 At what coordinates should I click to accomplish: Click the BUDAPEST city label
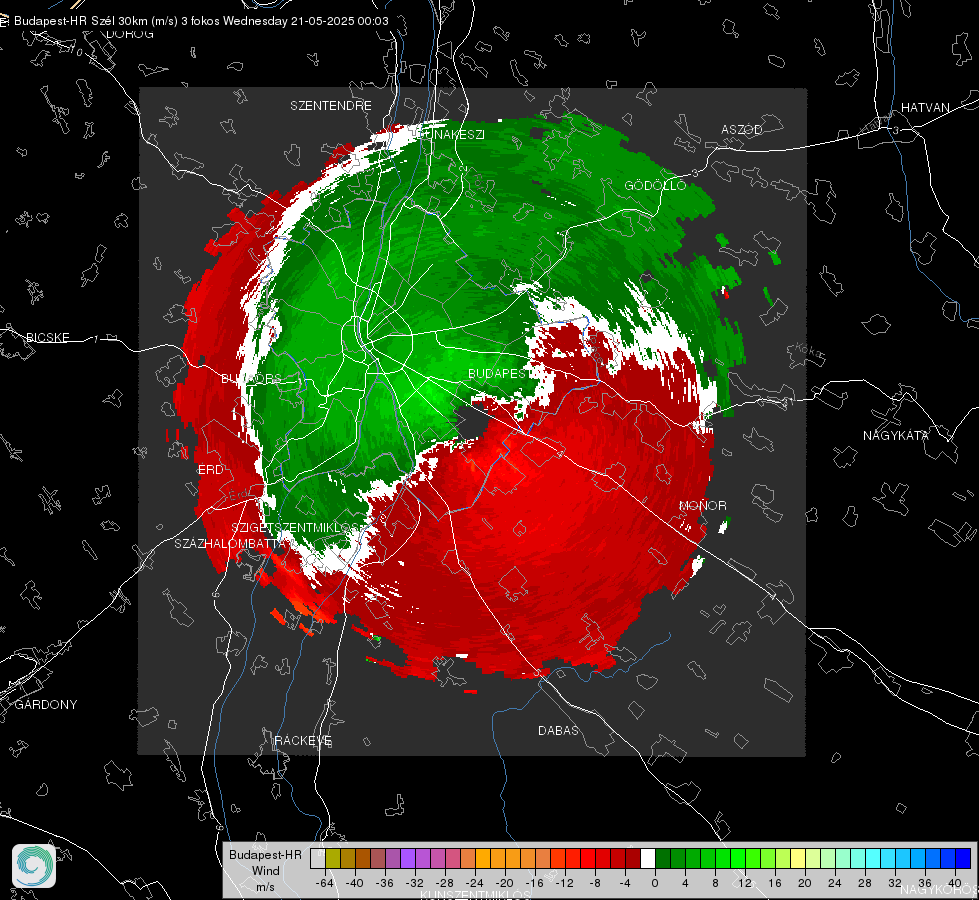coord(499,373)
